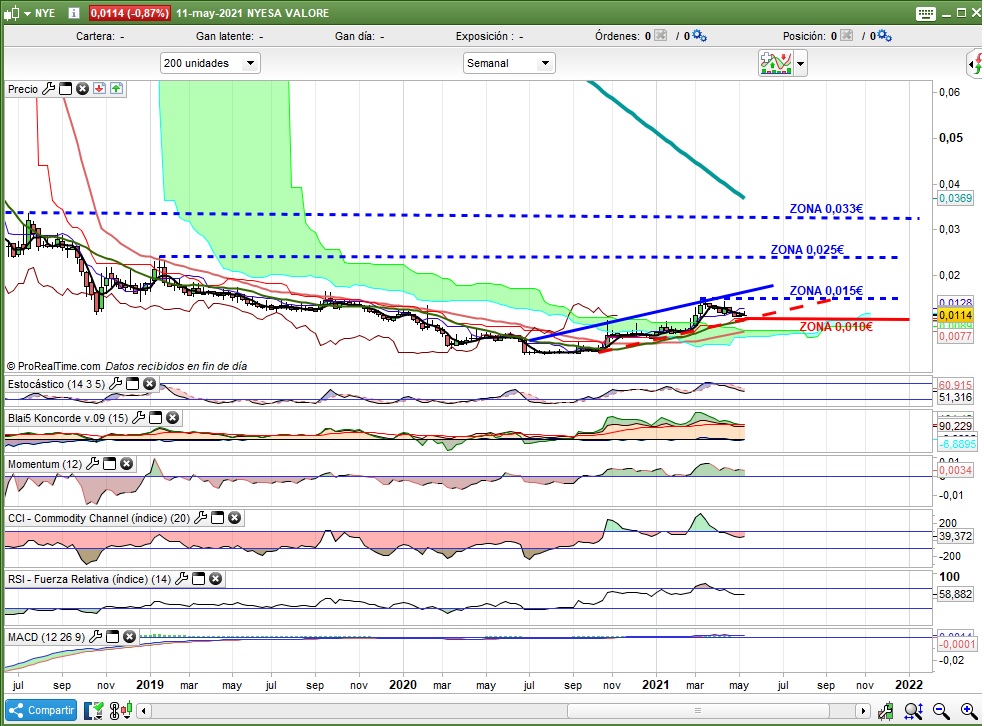Click the Órdenes settings gear
The height and width of the screenshot is (726, 984).
[x=700, y=36]
